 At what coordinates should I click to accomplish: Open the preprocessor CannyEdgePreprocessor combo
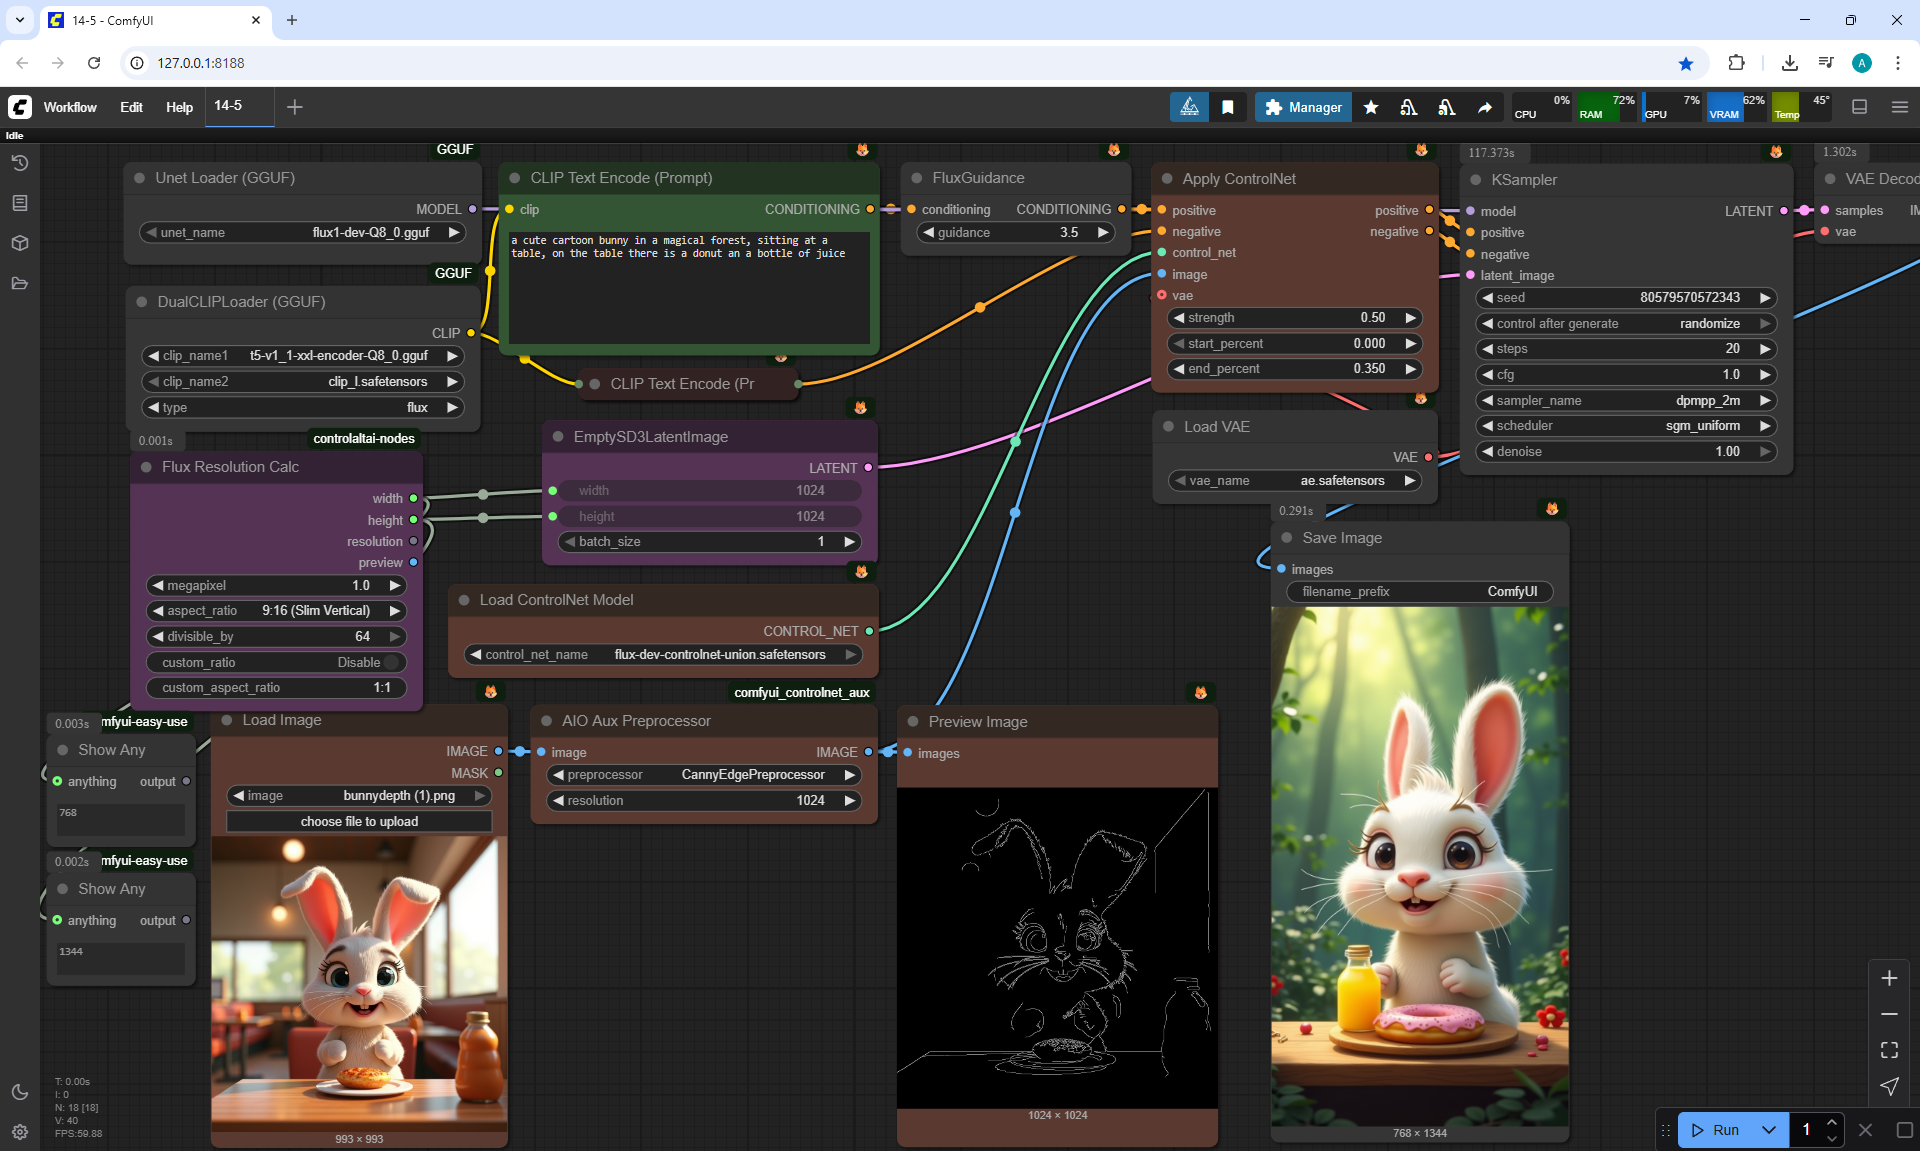705,775
